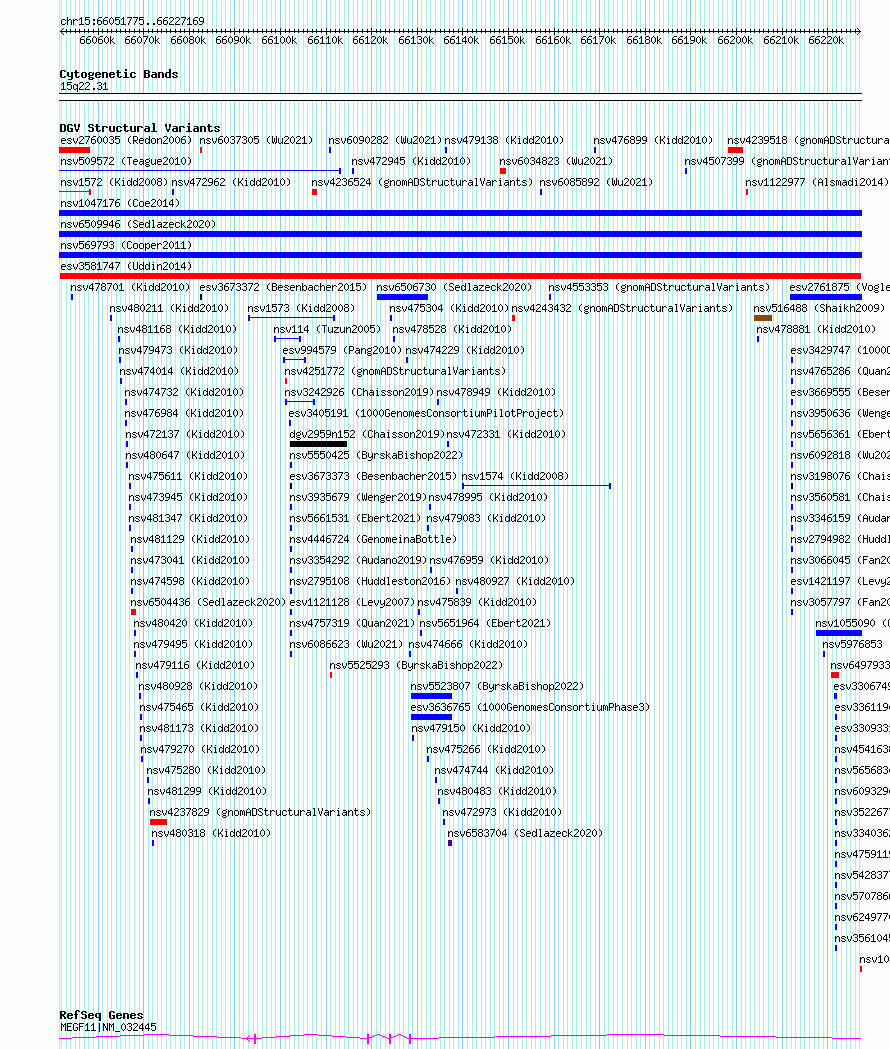
Task: Click nsv4553353 (gnomADStructuralVariants) label
Action: pos(658,286)
